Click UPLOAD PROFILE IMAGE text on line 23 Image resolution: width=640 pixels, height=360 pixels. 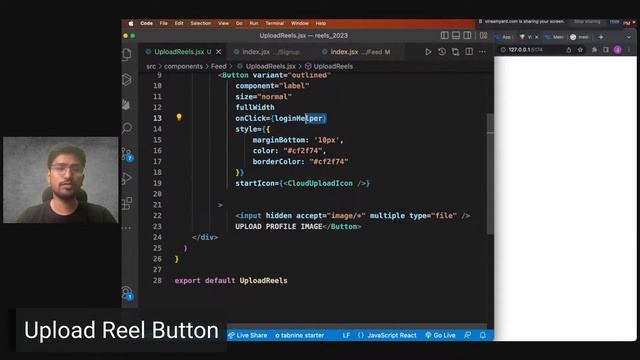coord(279,227)
